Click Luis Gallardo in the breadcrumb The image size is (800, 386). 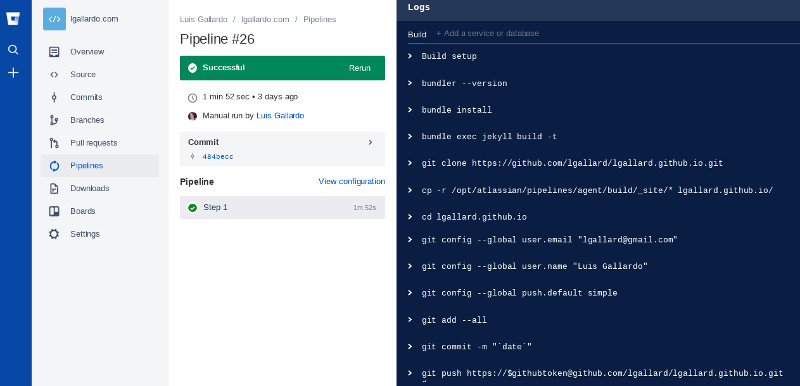tap(204, 19)
